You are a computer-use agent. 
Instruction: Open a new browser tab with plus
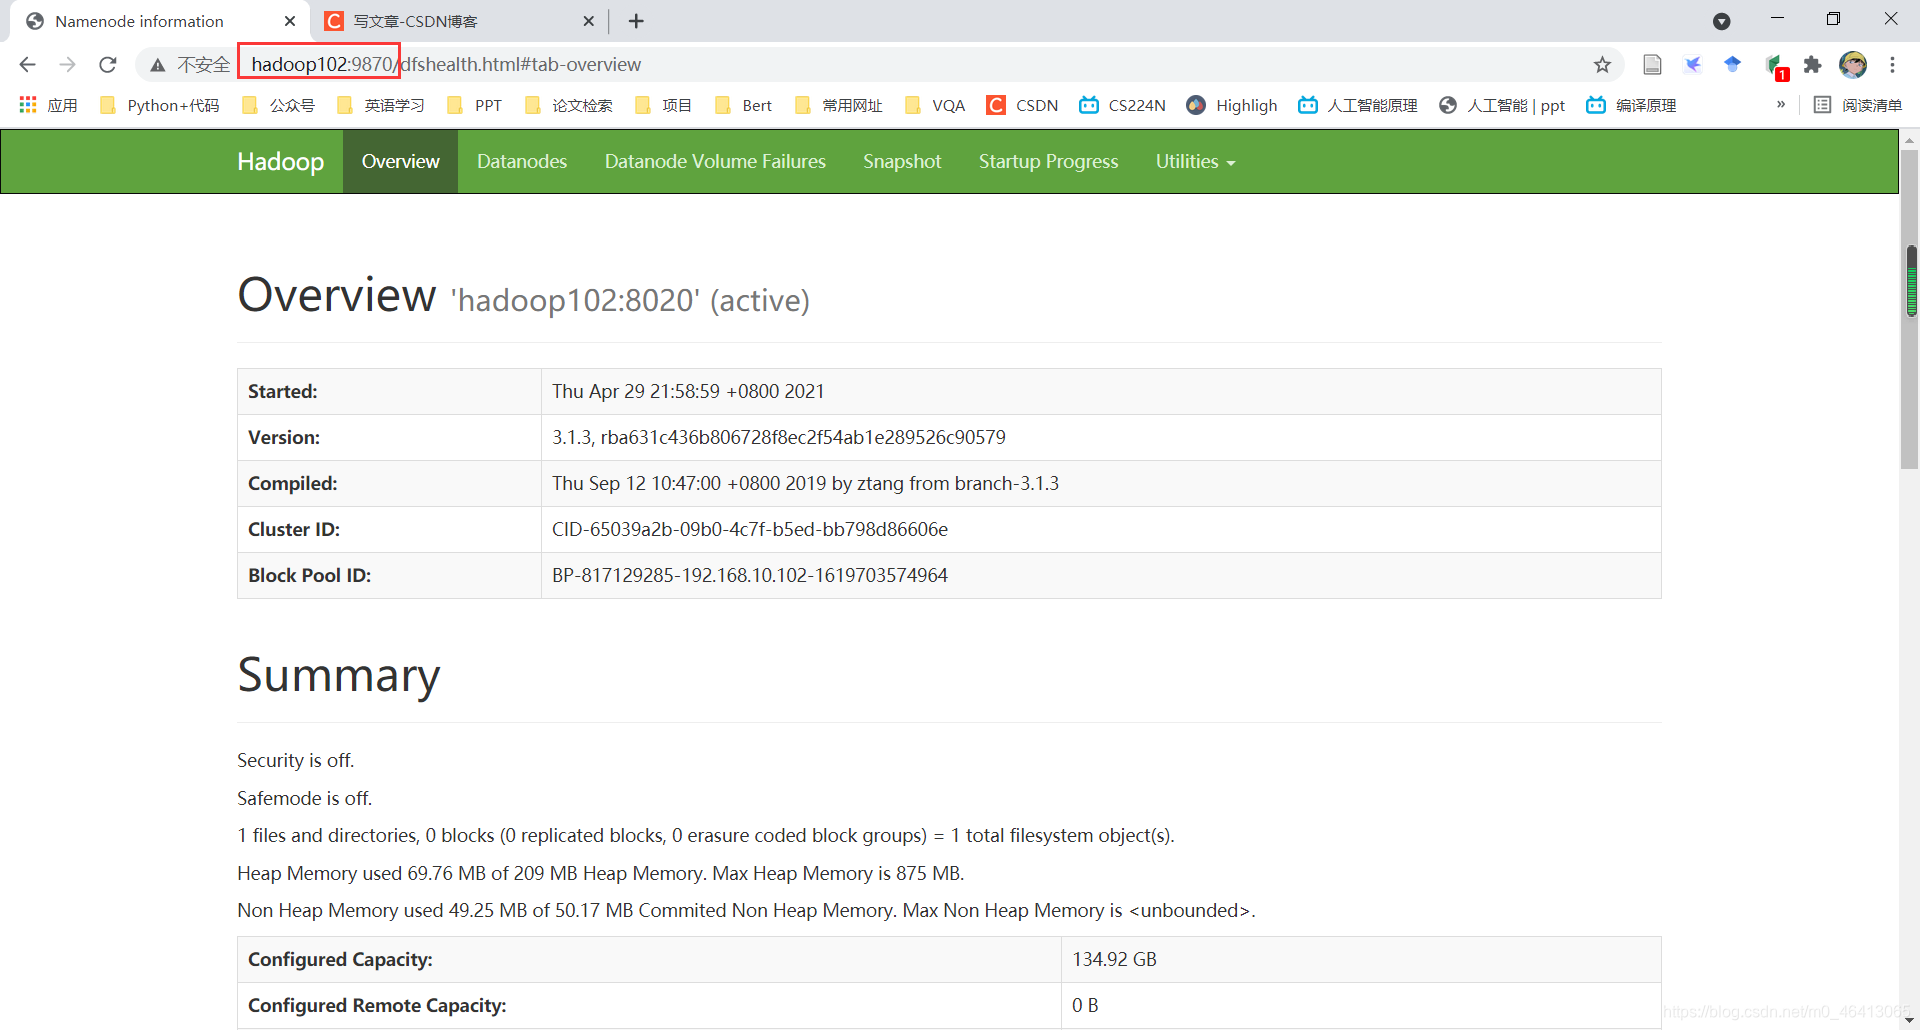636,21
